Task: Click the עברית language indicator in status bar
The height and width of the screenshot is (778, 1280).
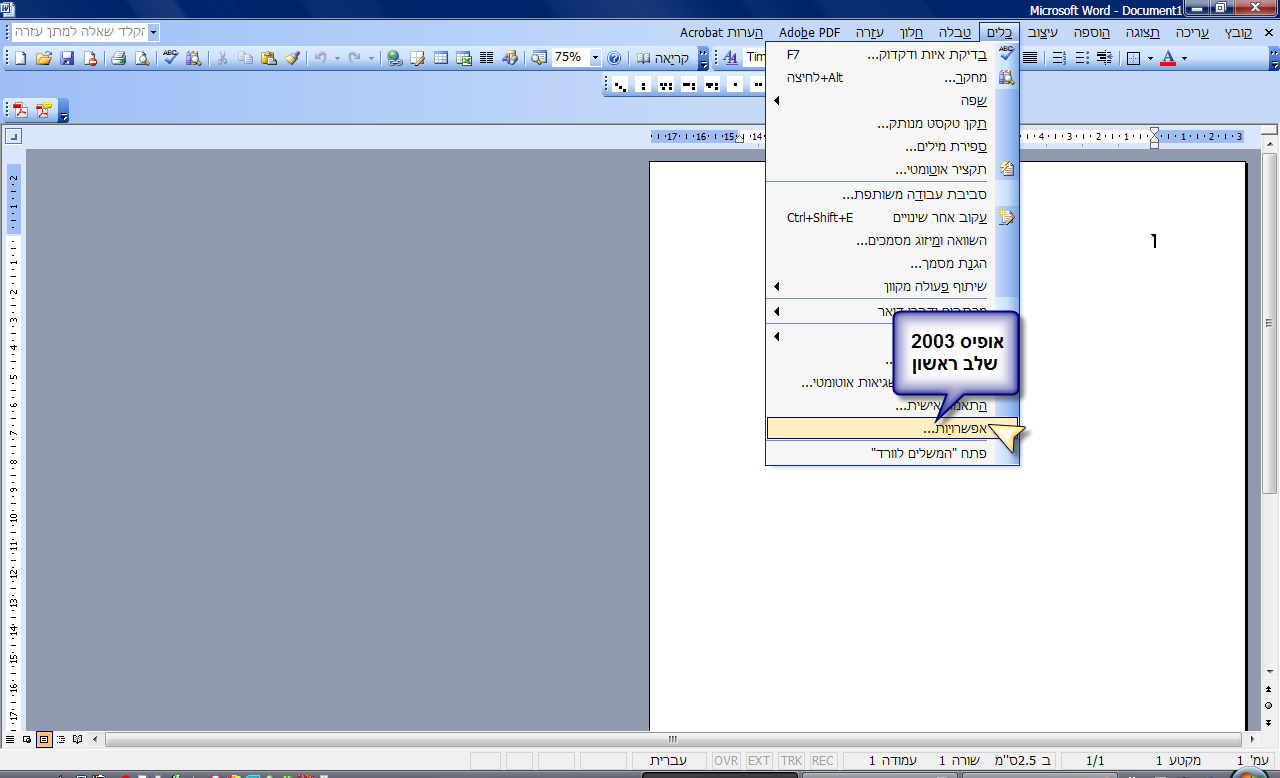Action: [668, 761]
